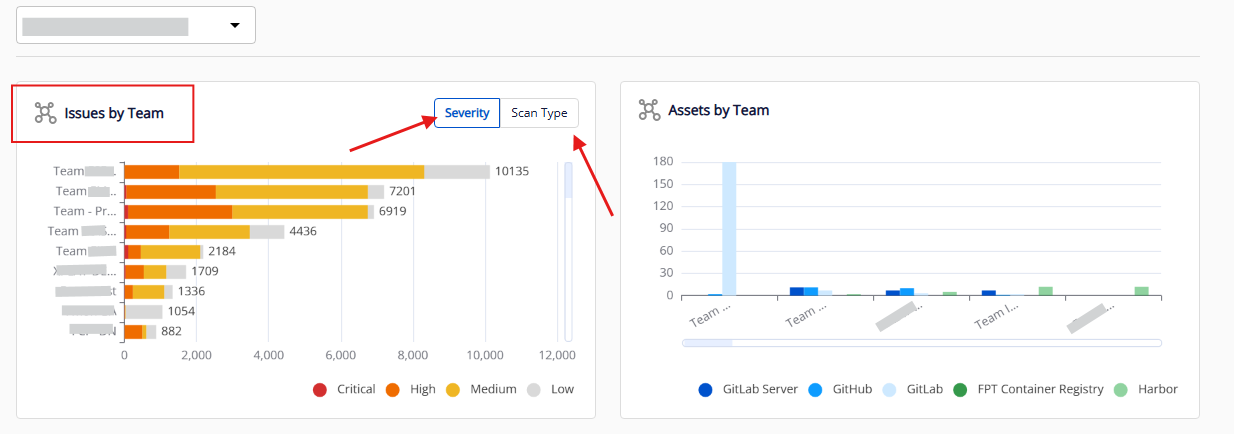1234x434 pixels.
Task: Click the dropdown caret arrow
Action: 235,25
